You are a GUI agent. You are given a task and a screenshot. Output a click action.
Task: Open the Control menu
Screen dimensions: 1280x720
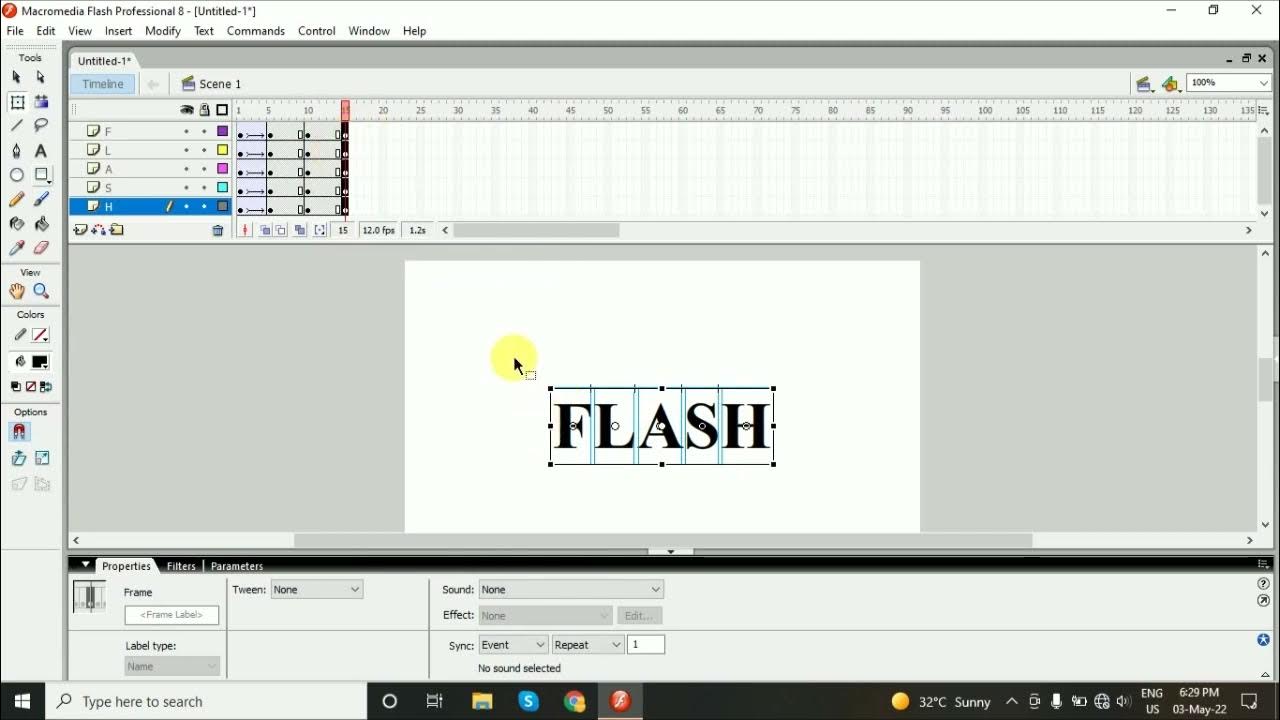tap(317, 31)
